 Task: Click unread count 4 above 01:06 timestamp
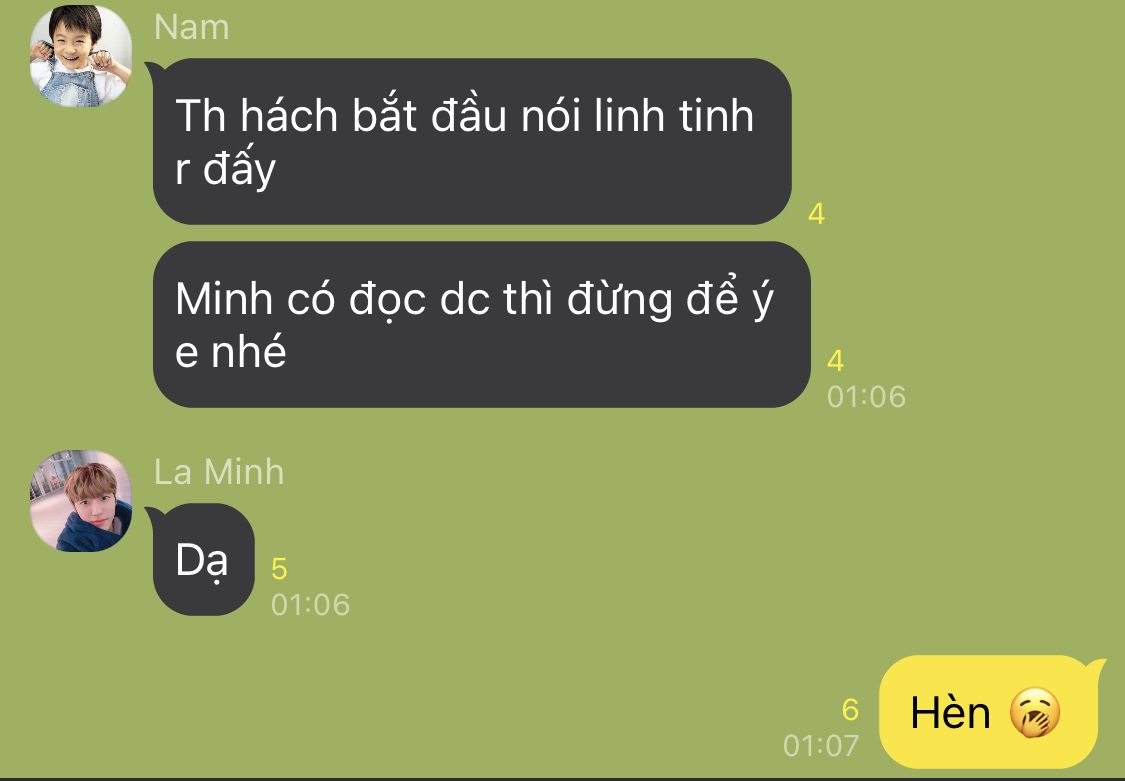(835, 361)
